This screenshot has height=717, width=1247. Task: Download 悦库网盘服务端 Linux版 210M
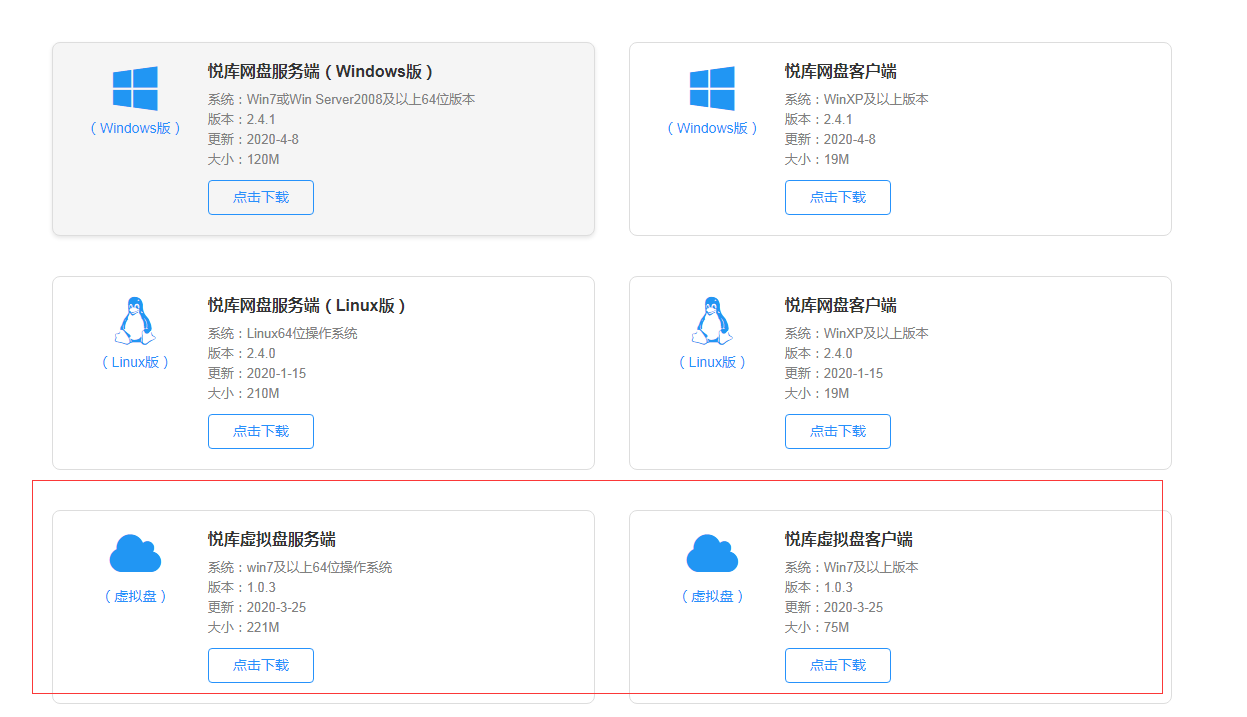point(261,431)
